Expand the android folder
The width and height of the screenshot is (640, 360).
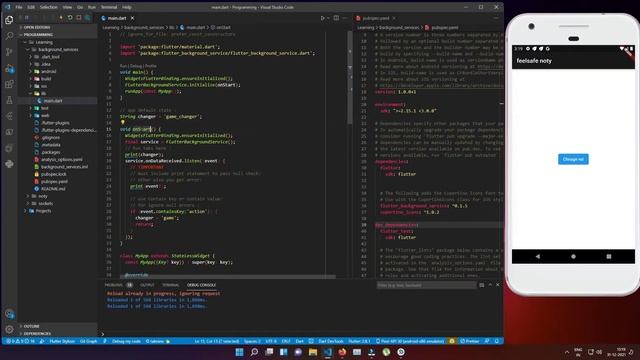58,71
